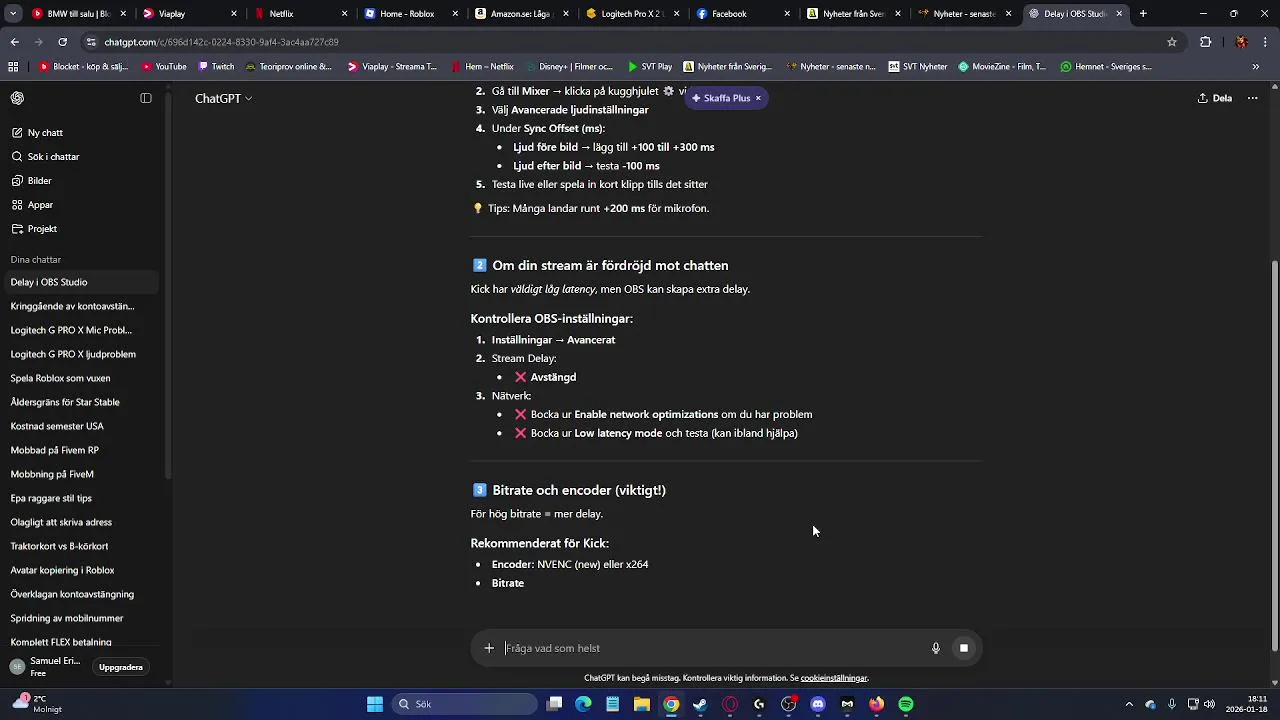Image resolution: width=1280 pixels, height=720 pixels.
Task: Dismiss the Skaffa Plus banner
Action: point(758,98)
